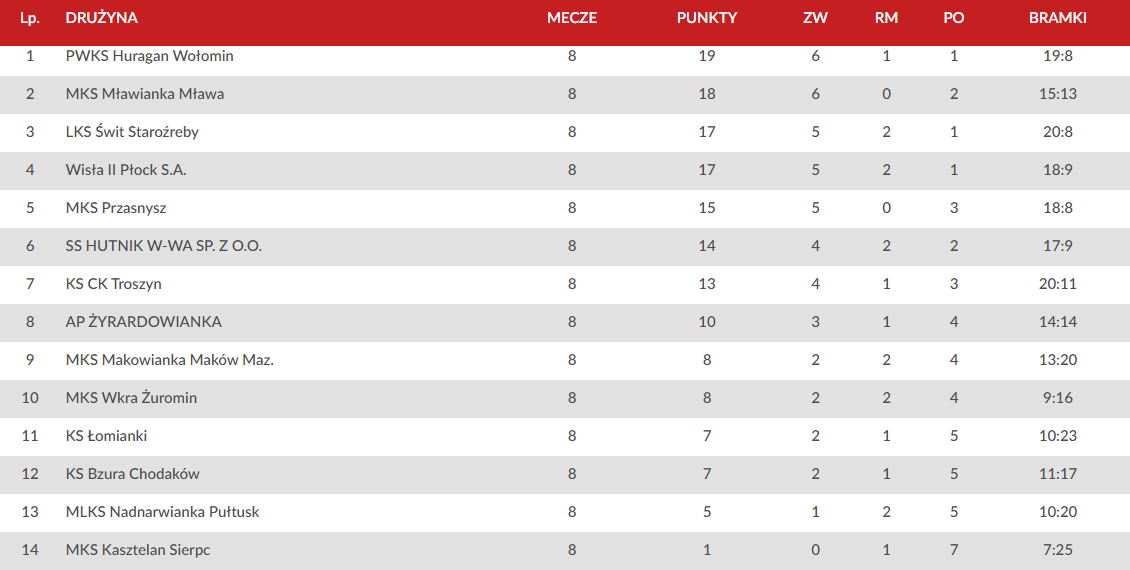This screenshot has width=1130, height=570.
Task: Open MKS Kasztelan Sierpc team
Action: 138,550
